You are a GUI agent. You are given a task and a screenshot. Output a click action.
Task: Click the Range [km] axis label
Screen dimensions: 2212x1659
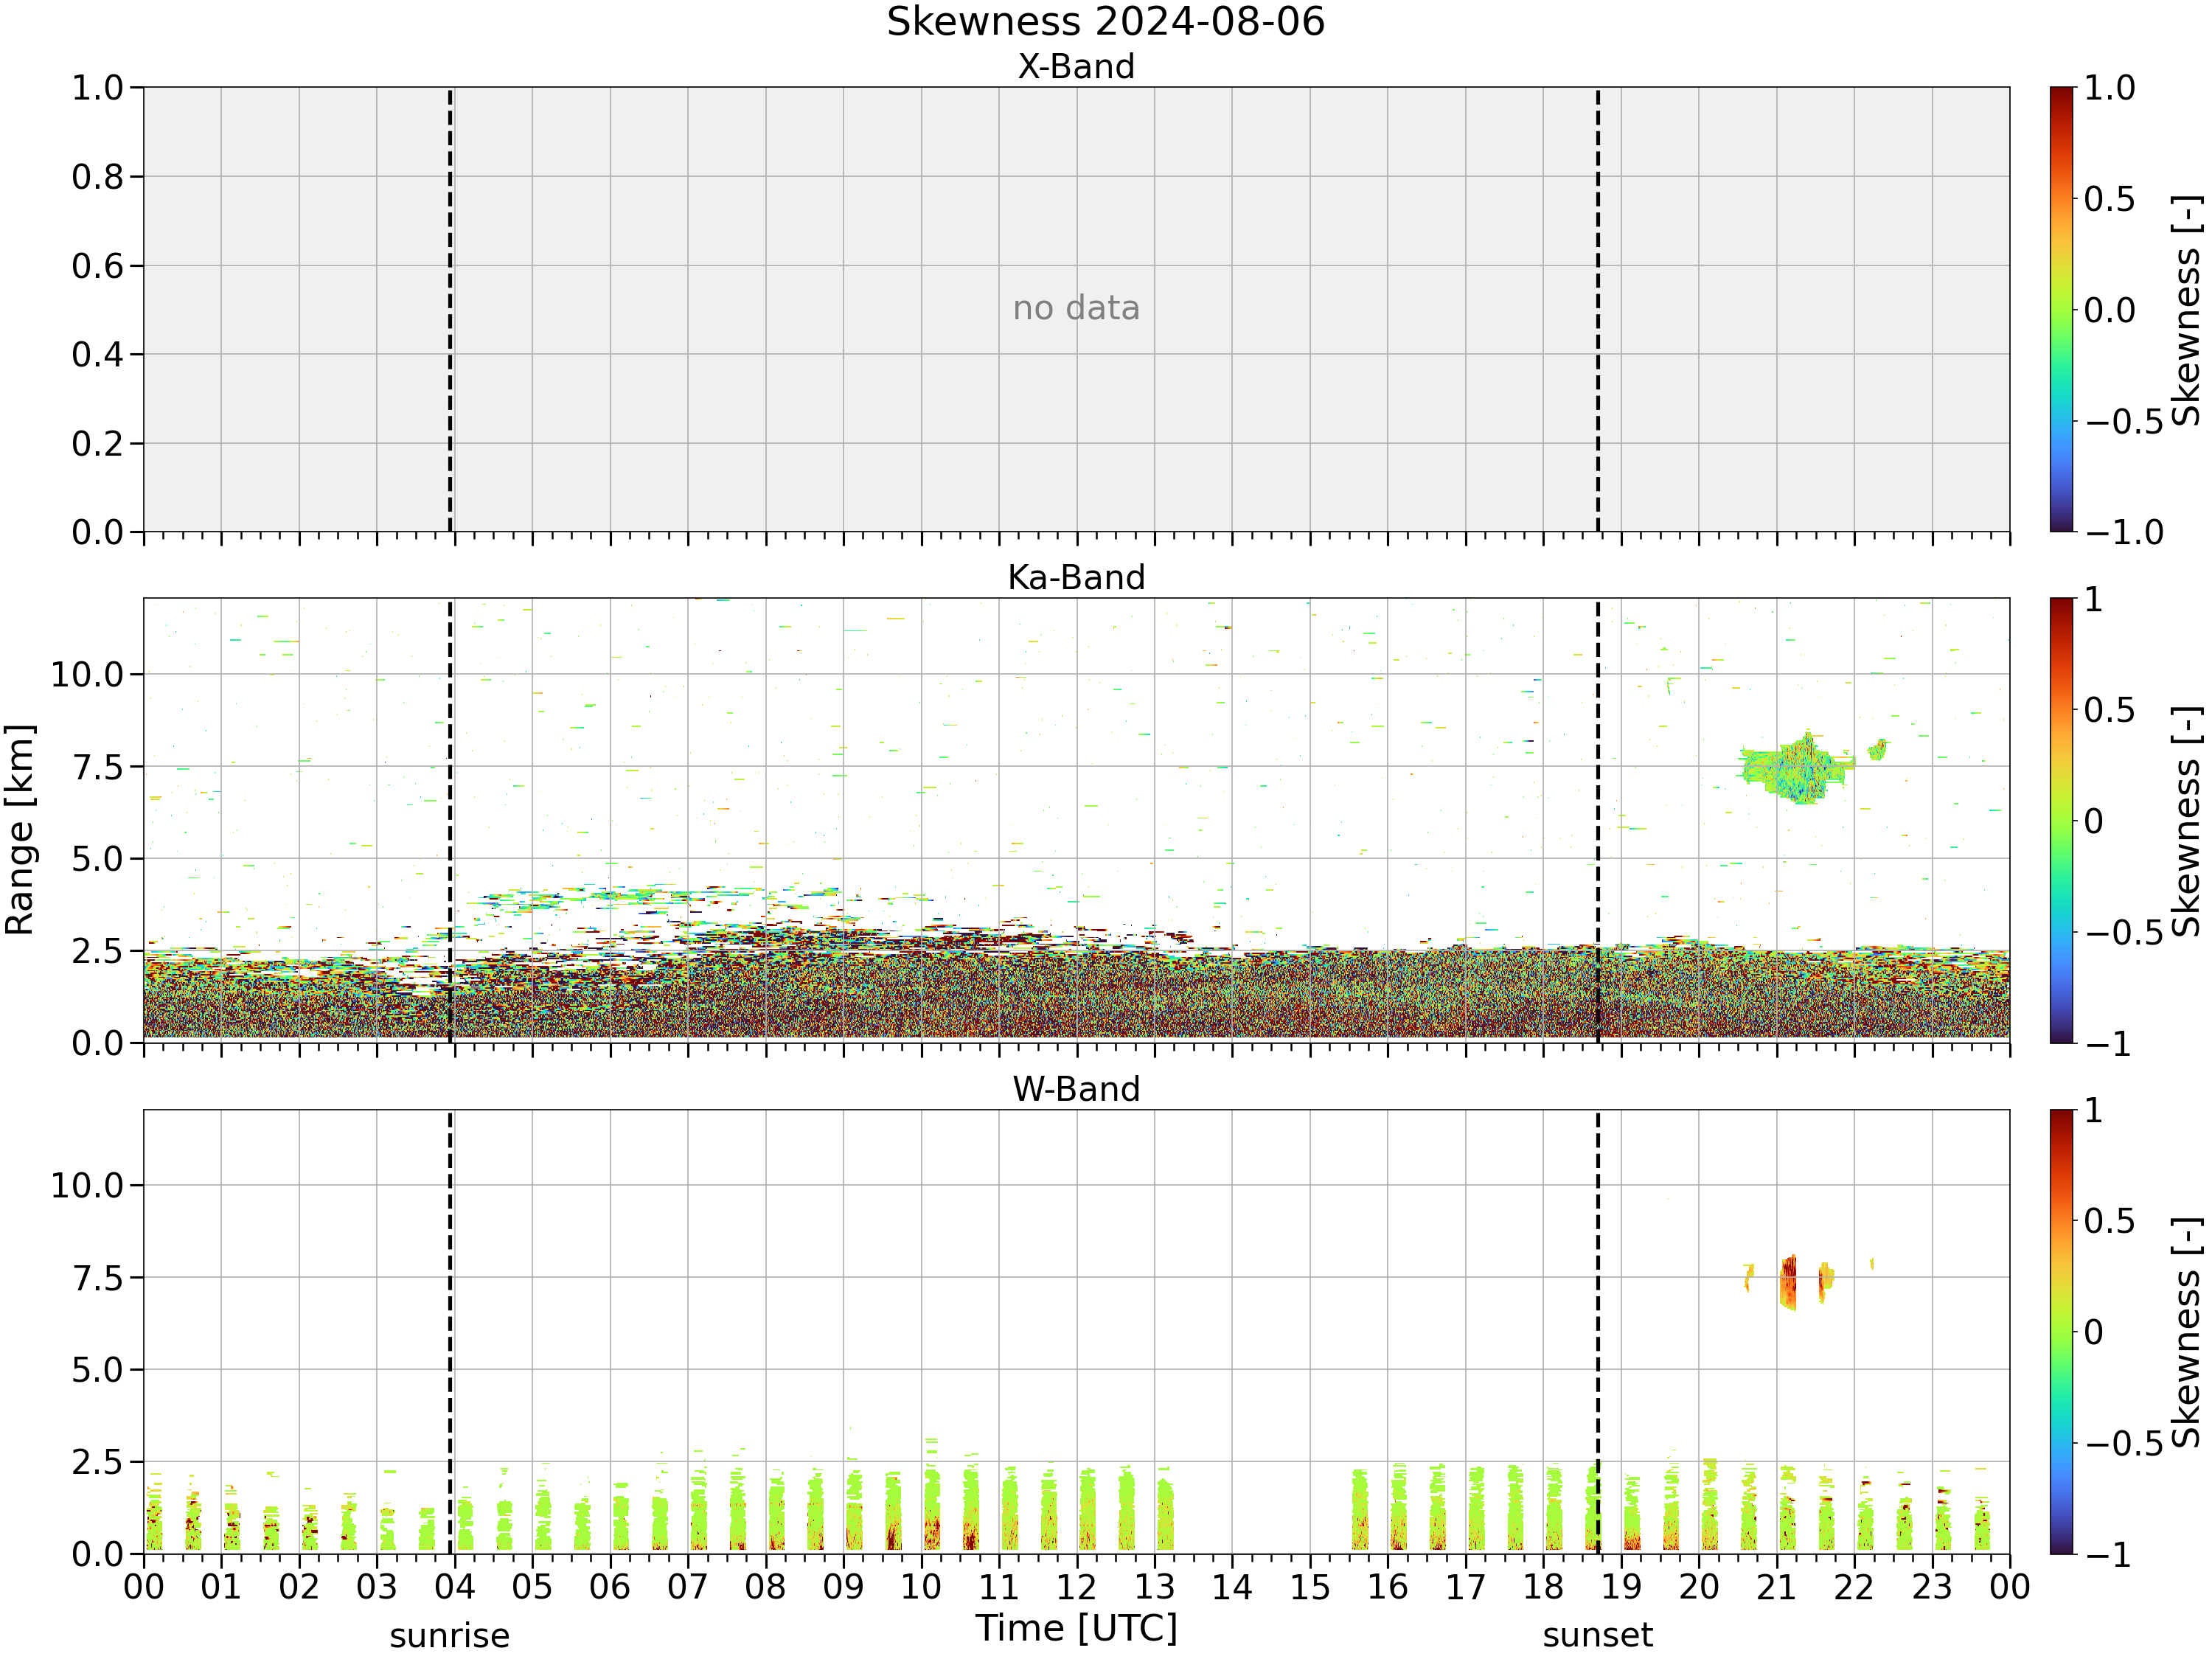point(19,829)
